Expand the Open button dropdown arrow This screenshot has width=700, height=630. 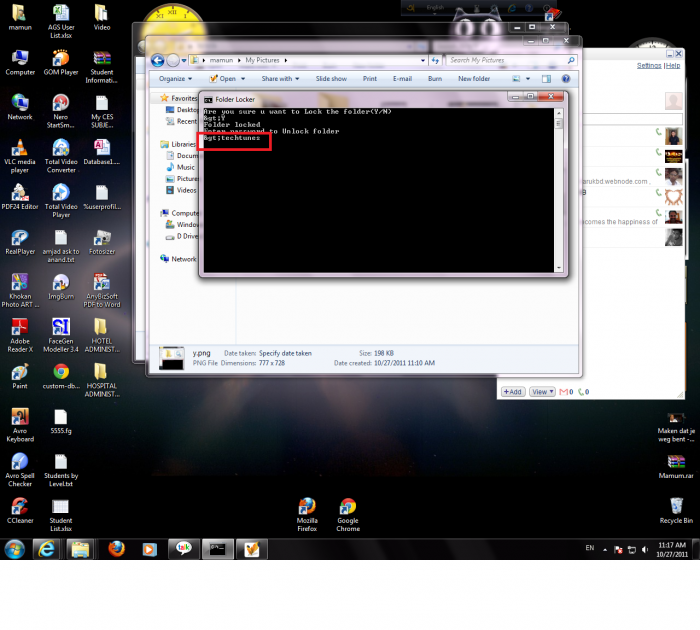[x=243, y=79]
